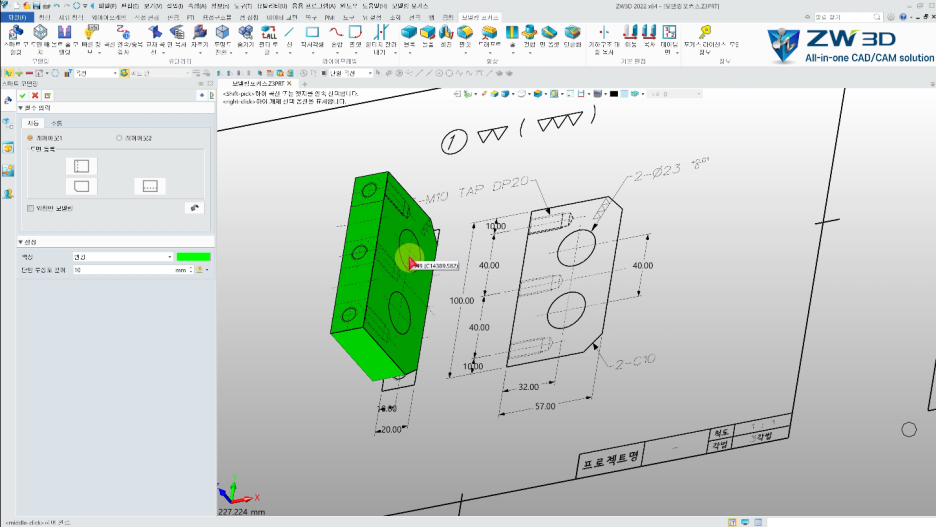Close the Z3PRT document tab

pyautogui.click(x=290, y=84)
